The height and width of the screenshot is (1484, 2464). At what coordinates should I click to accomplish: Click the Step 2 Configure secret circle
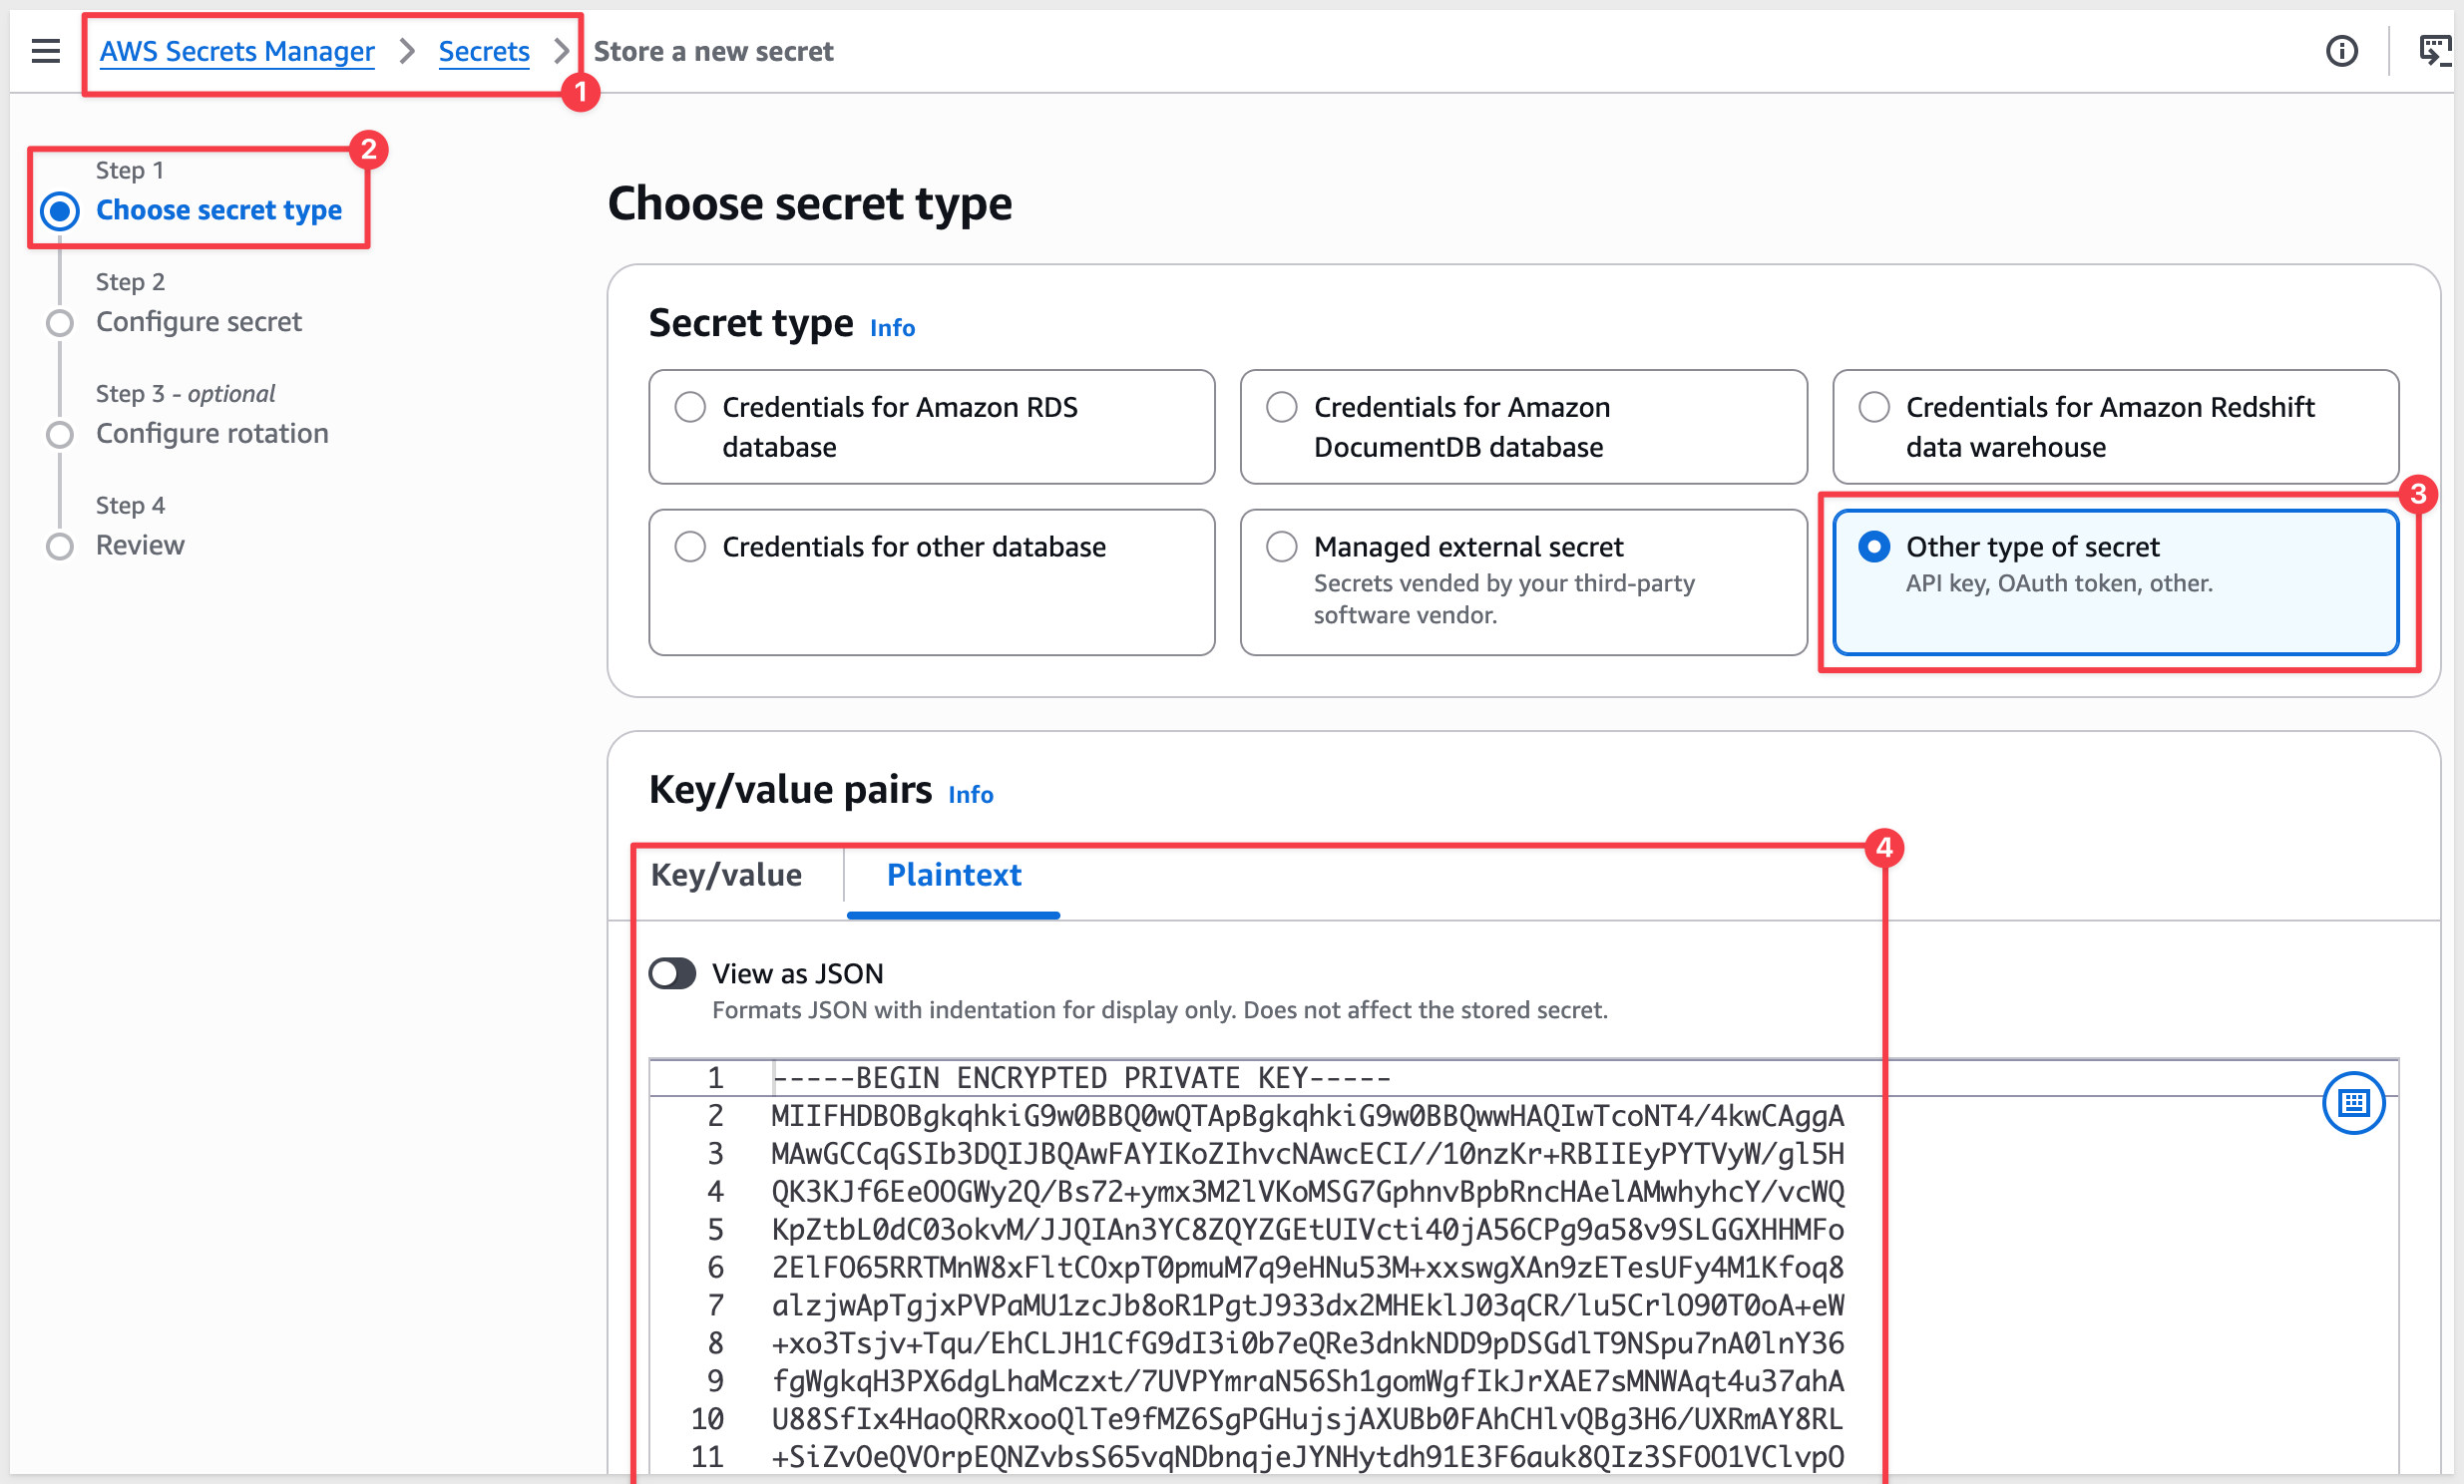[x=60, y=323]
